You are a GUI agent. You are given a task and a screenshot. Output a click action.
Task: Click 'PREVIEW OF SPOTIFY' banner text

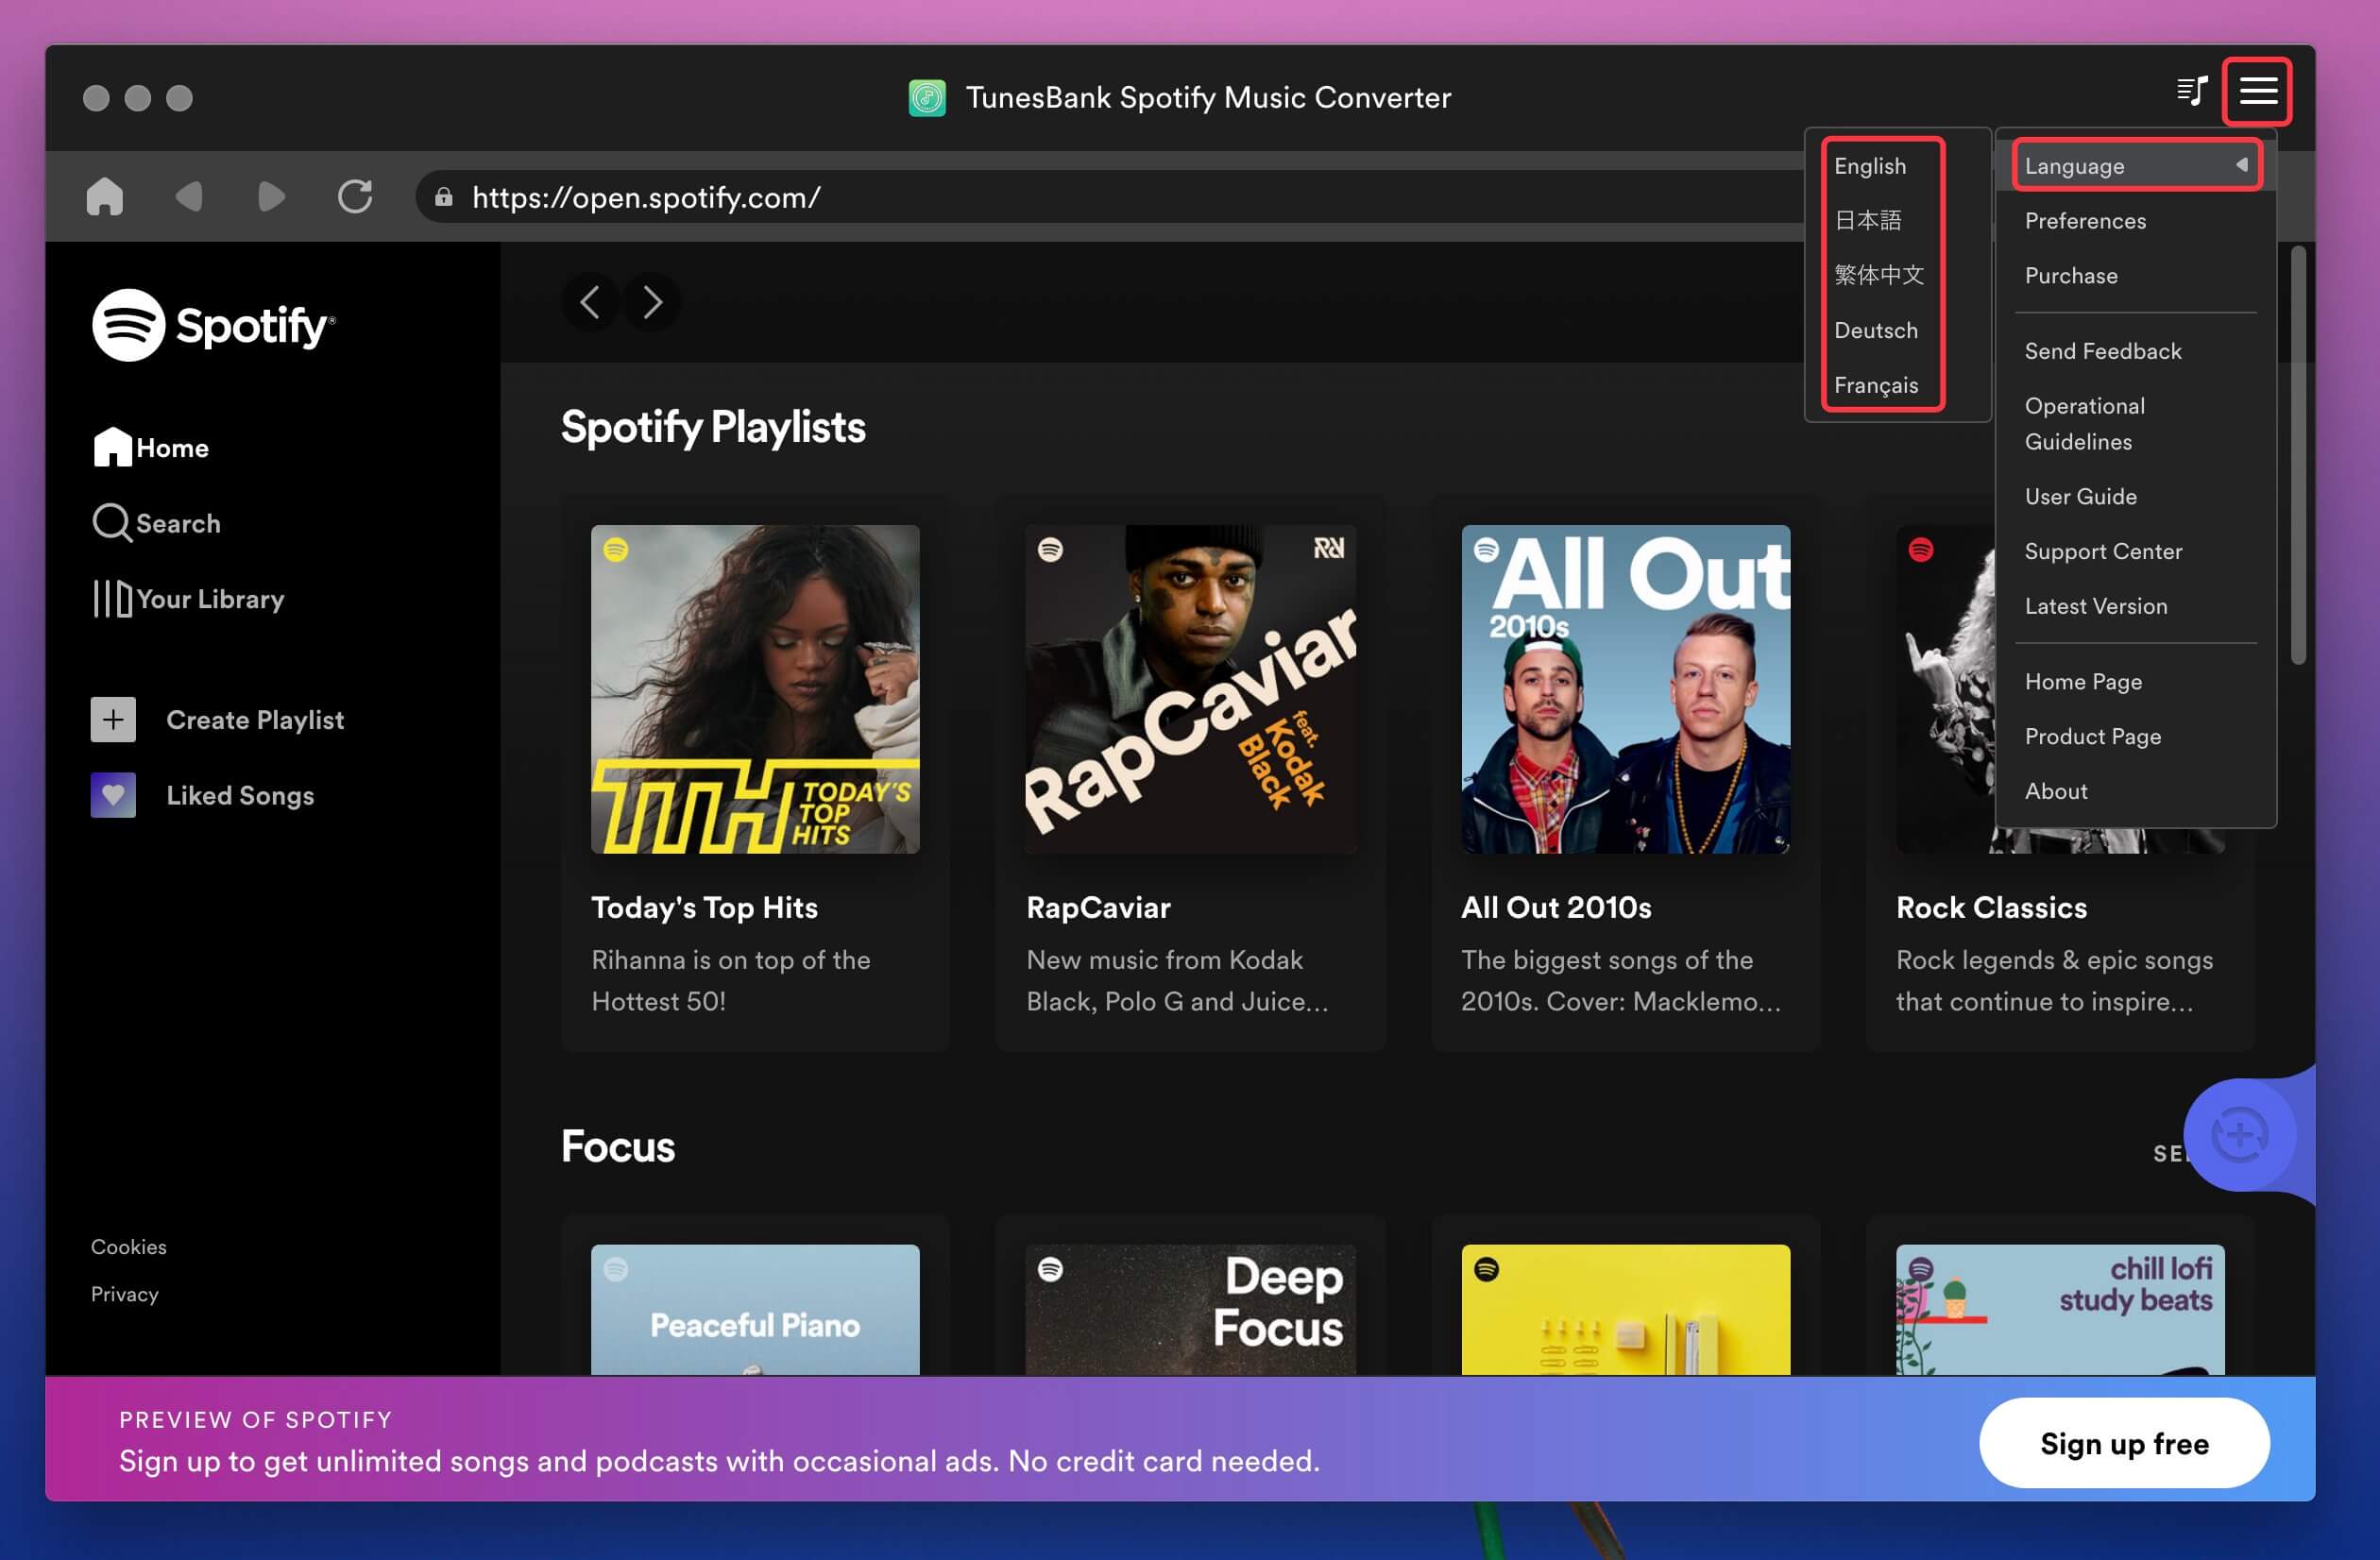(256, 1419)
